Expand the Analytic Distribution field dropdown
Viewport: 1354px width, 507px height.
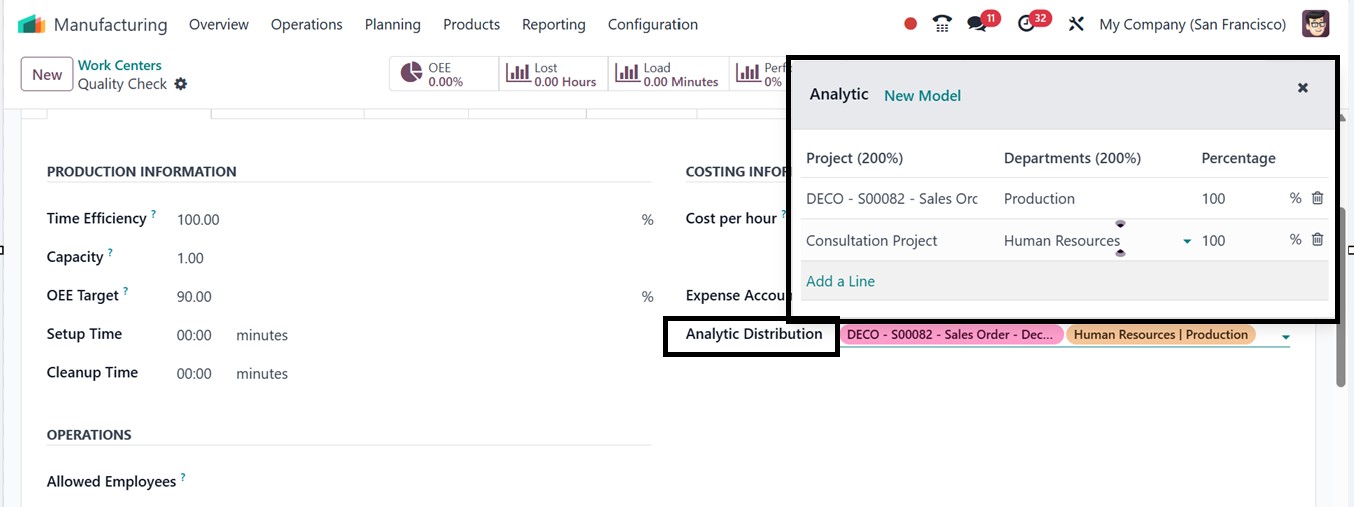pos(1285,337)
